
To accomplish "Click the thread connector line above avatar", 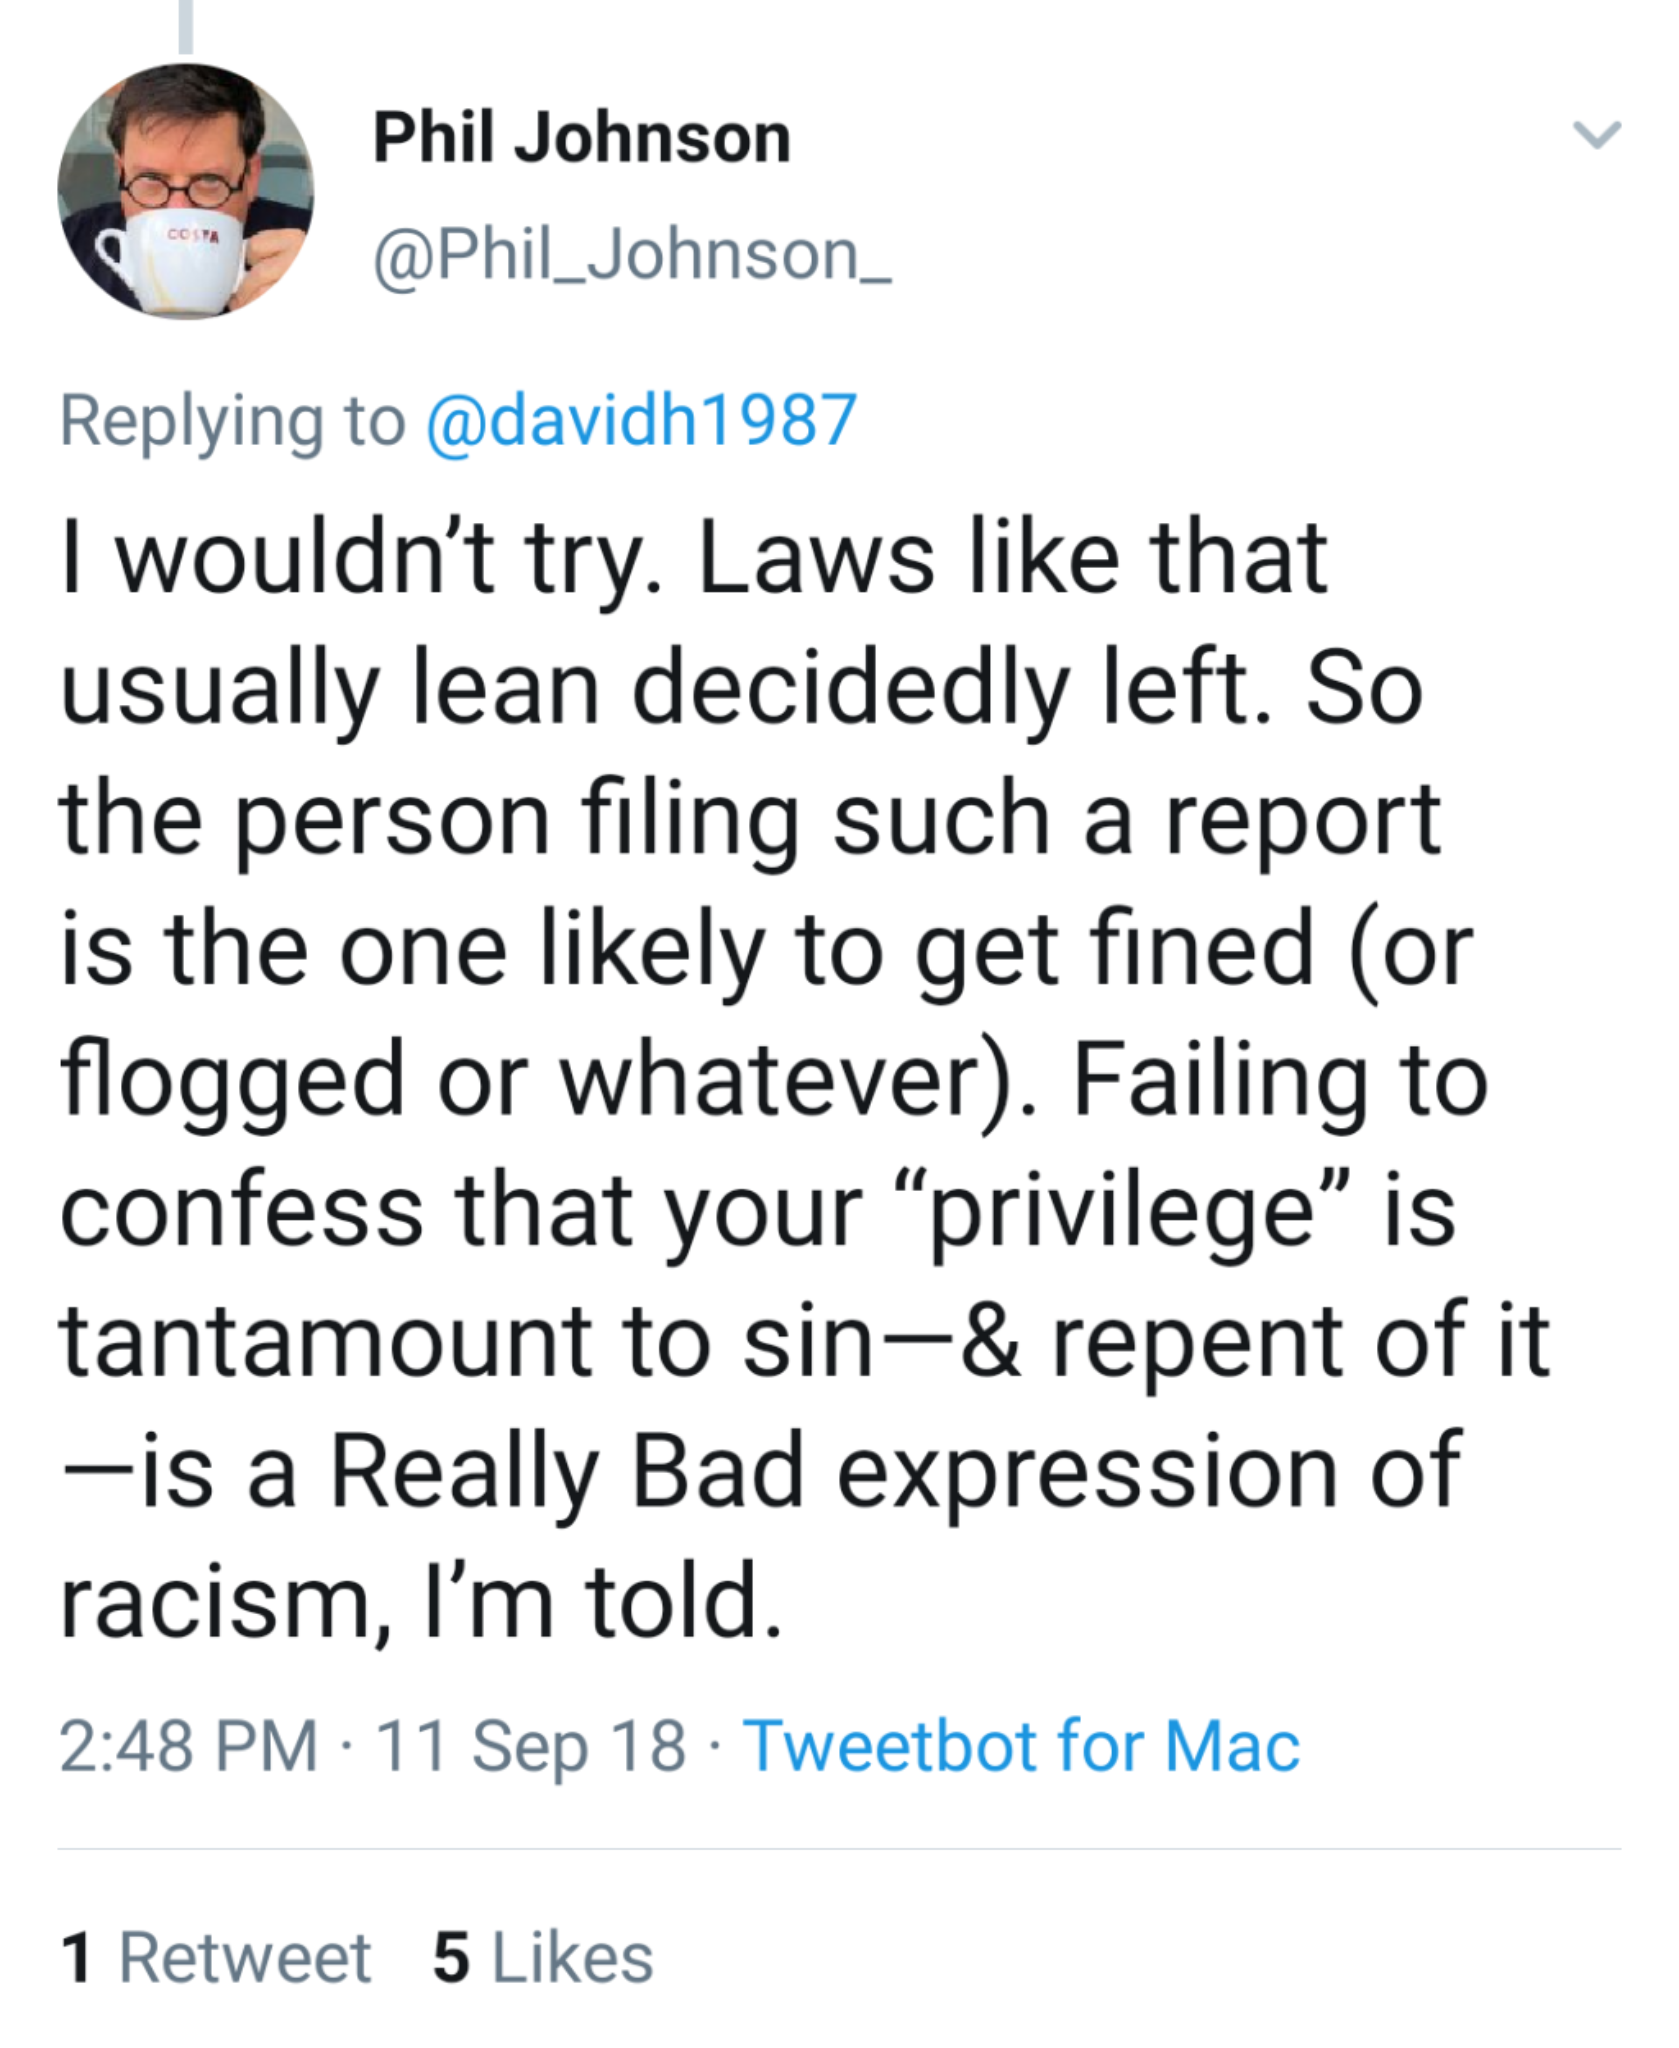I will pos(185,25).
